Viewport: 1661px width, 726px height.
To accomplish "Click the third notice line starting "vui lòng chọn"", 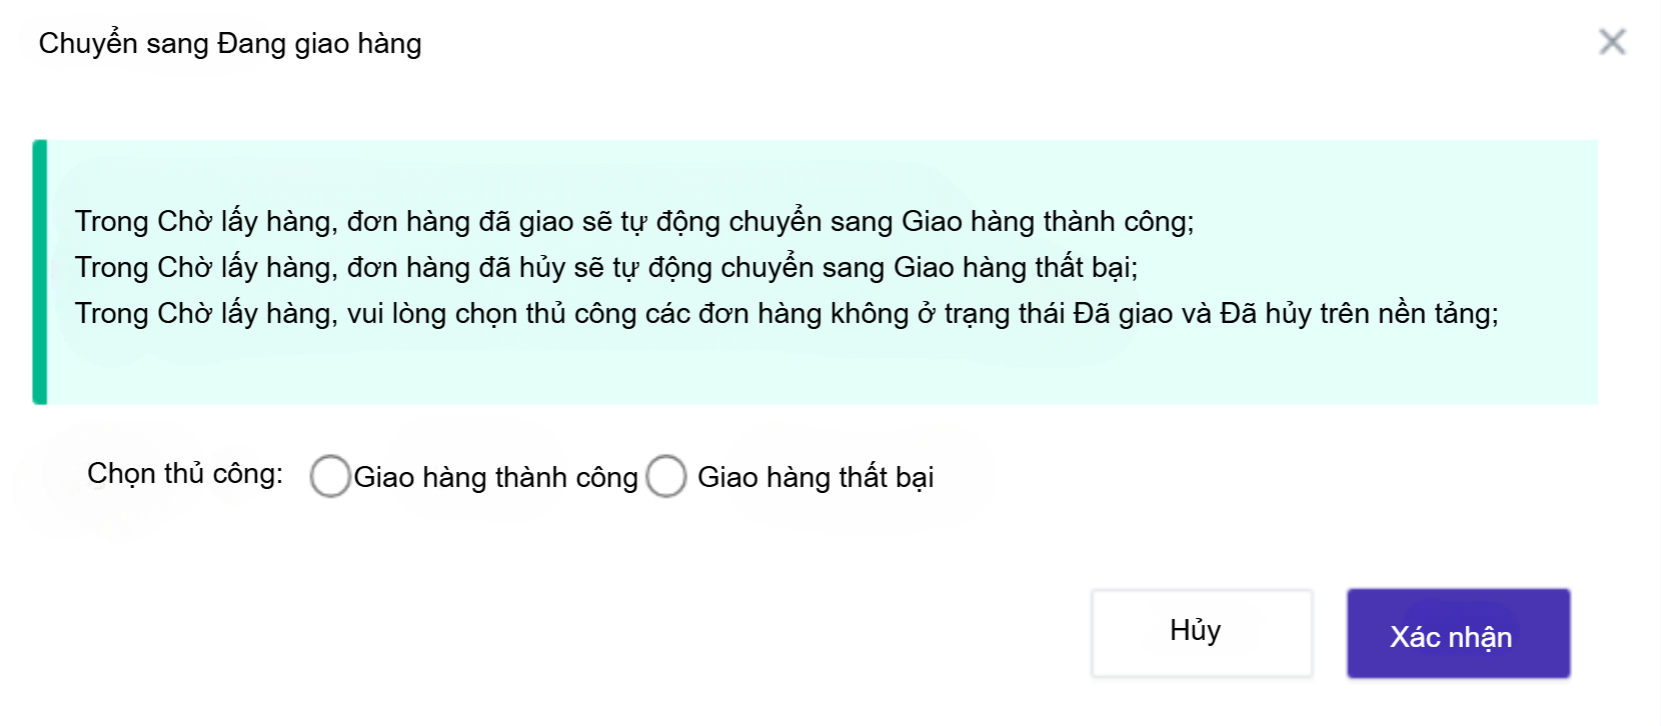I will (786, 313).
